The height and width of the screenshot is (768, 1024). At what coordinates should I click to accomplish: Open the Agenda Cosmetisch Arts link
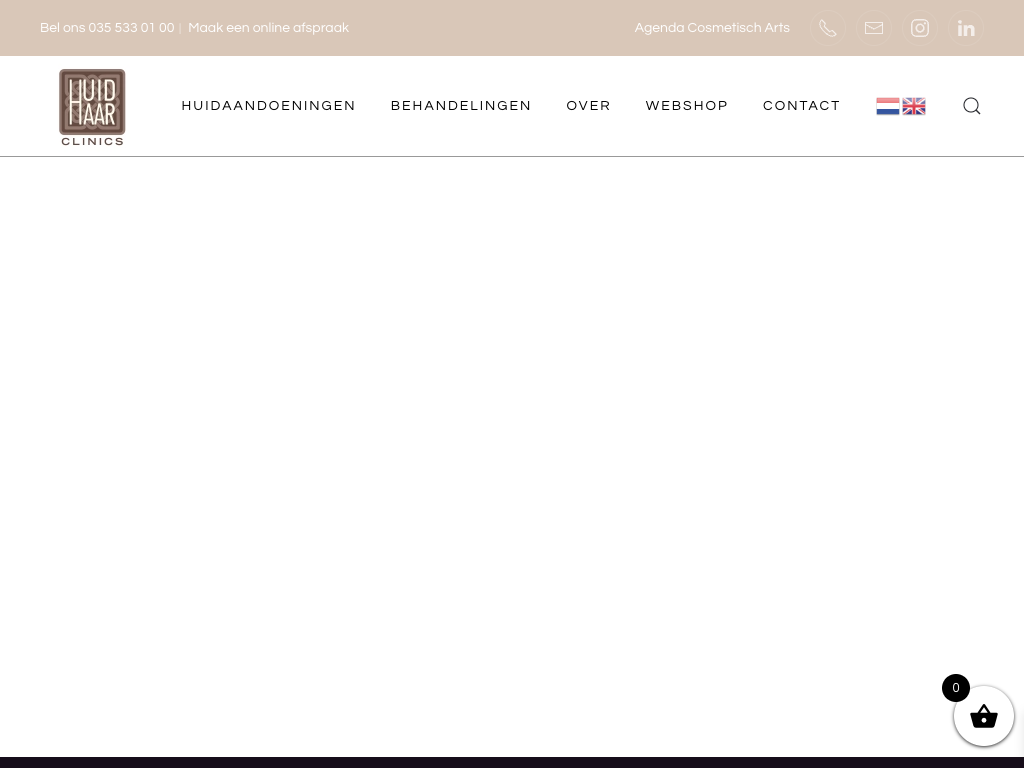(712, 28)
